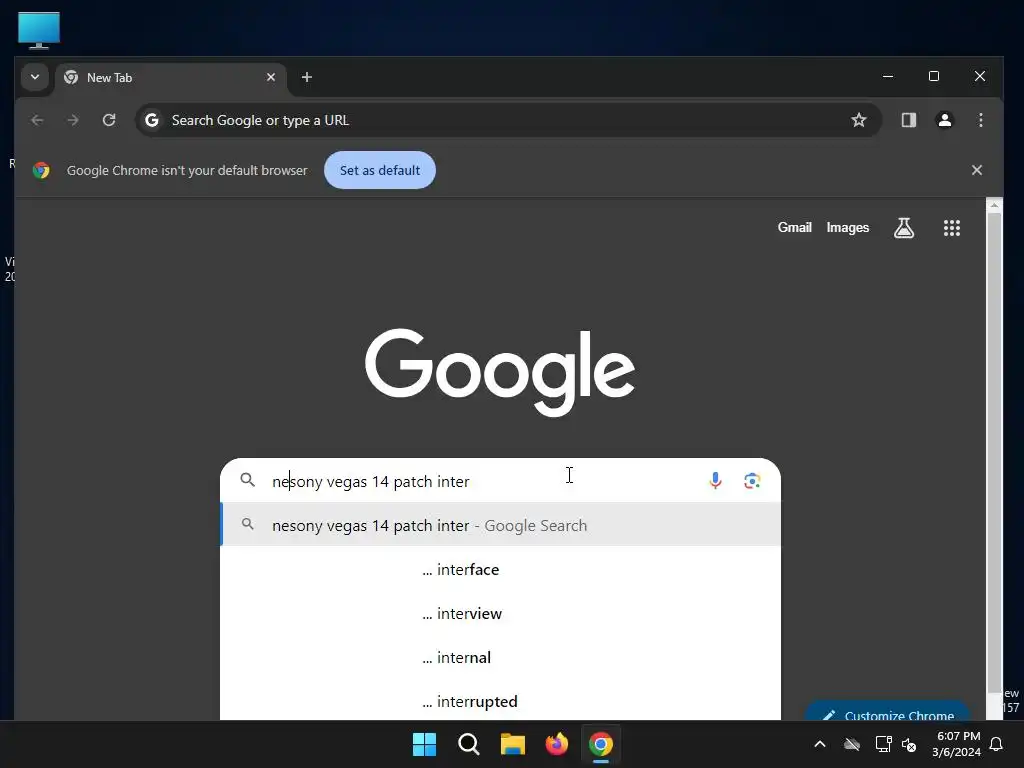The image size is (1024, 768).
Task: Search by image with the Lens icon
Action: click(752, 481)
